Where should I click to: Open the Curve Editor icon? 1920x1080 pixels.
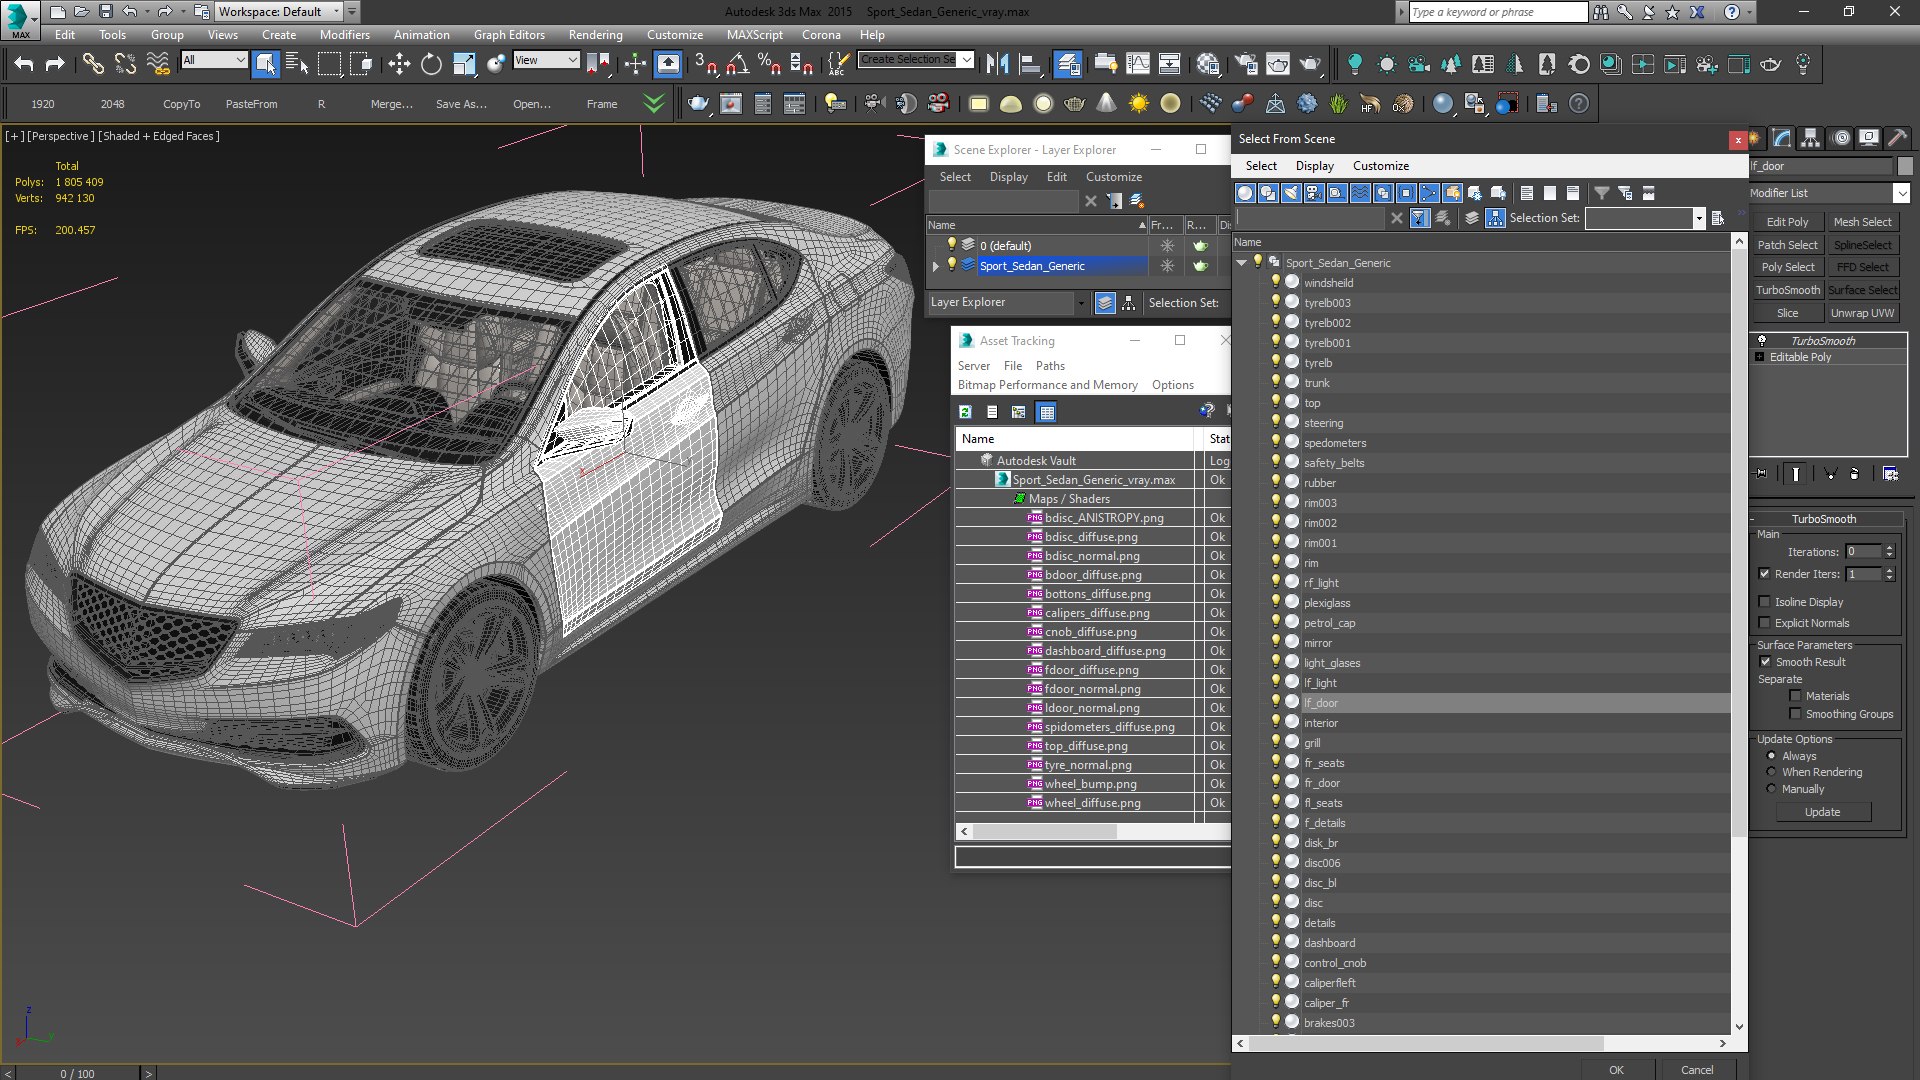(1138, 64)
